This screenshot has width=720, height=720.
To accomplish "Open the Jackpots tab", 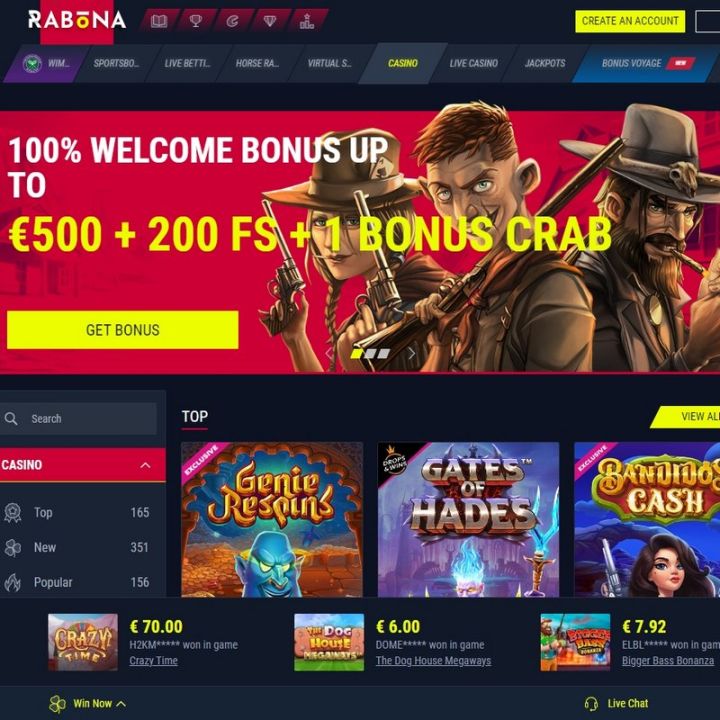I will click(x=545, y=63).
